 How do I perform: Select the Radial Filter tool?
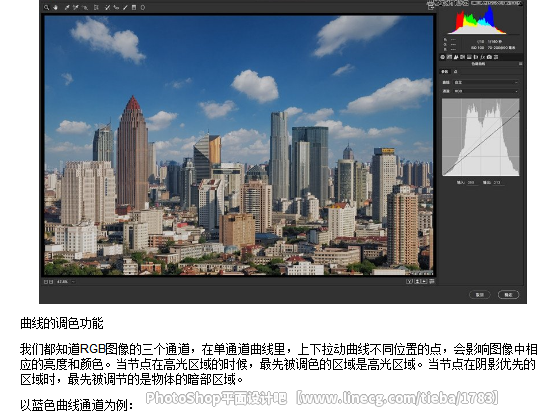tap(143, 7)
